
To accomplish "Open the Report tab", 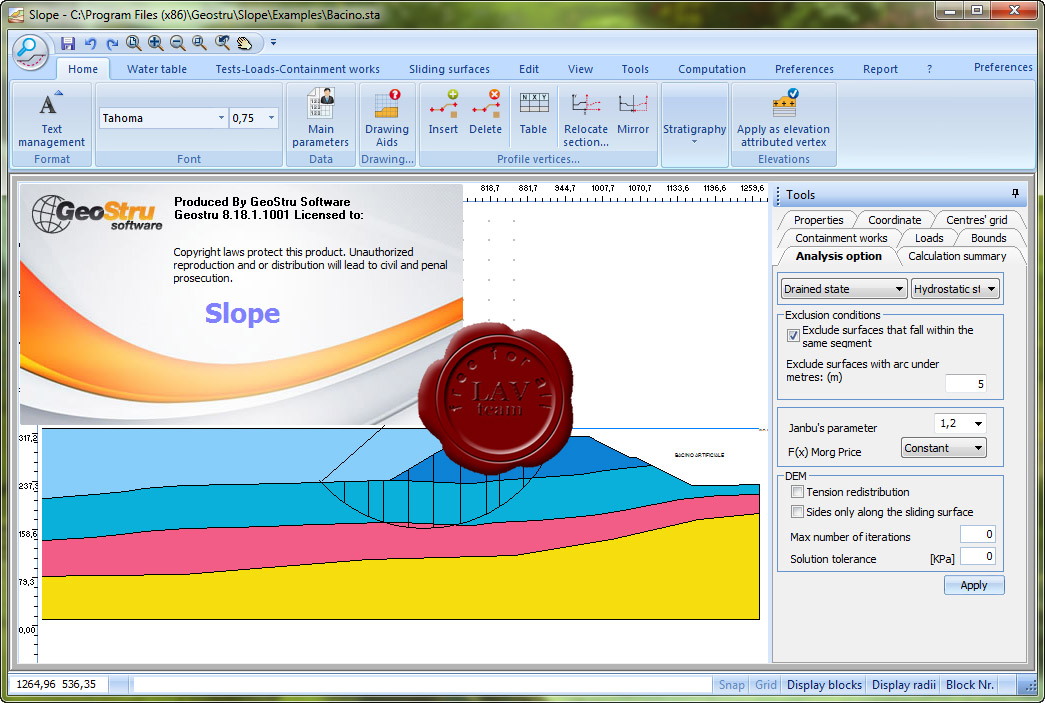I will pyautogui.click(x=880, y=69).
